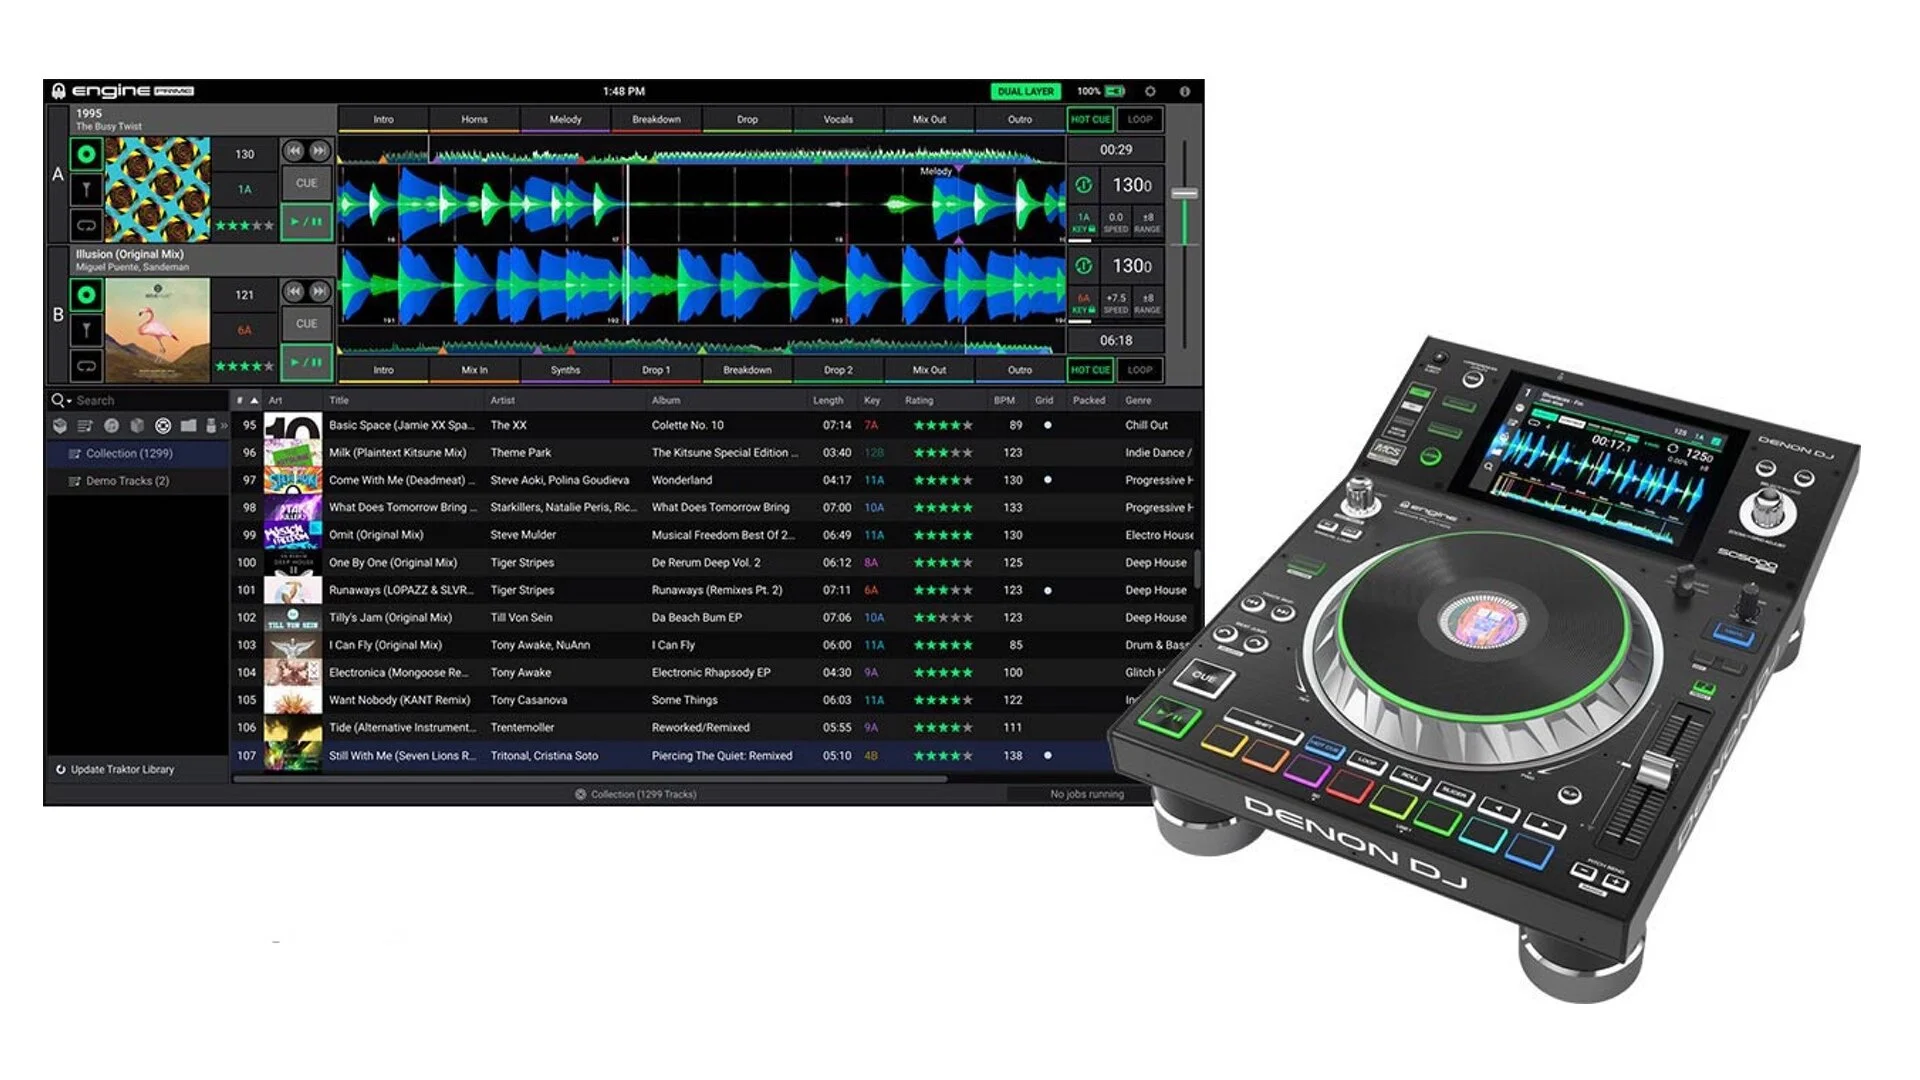Click Update Traktor Library
Viewport: 1920px width, 1080px height.
pyautogui.click(x=118, y=770)
